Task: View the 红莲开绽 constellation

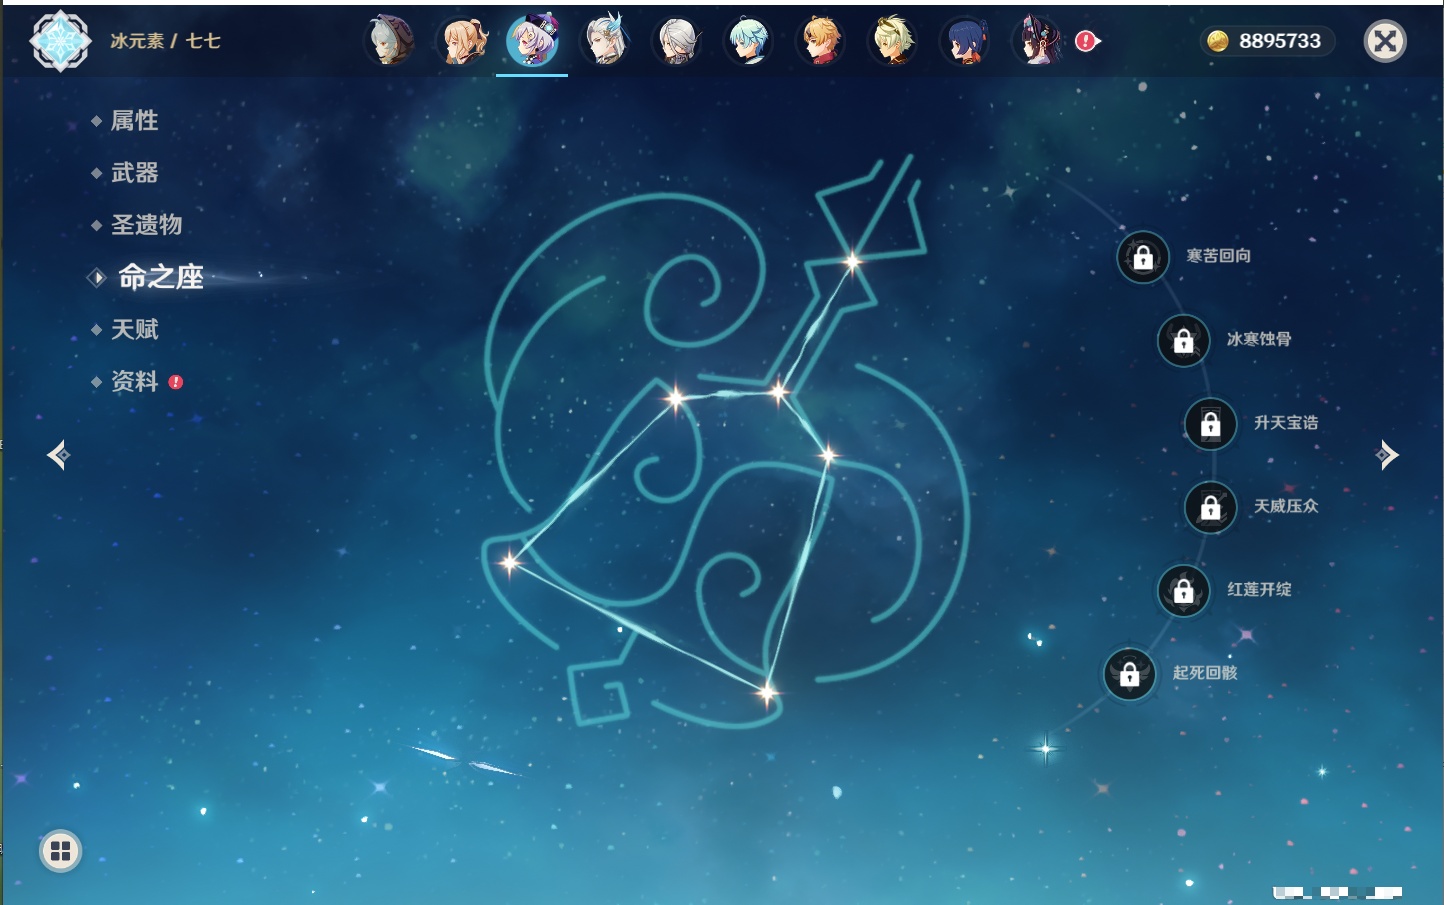Action: pyautogui.click(x=1184, y=591)
